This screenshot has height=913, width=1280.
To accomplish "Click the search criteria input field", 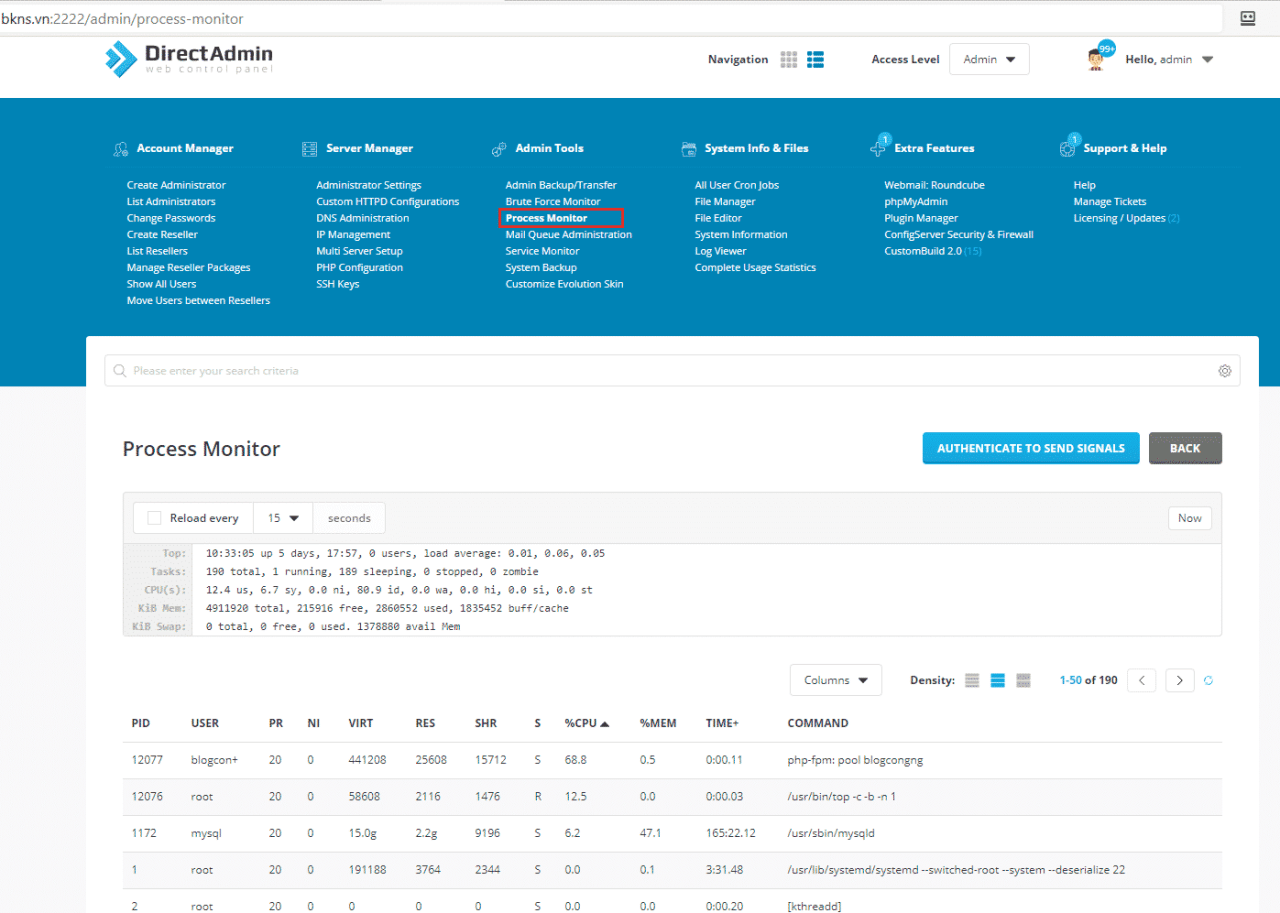I will 660,371.
